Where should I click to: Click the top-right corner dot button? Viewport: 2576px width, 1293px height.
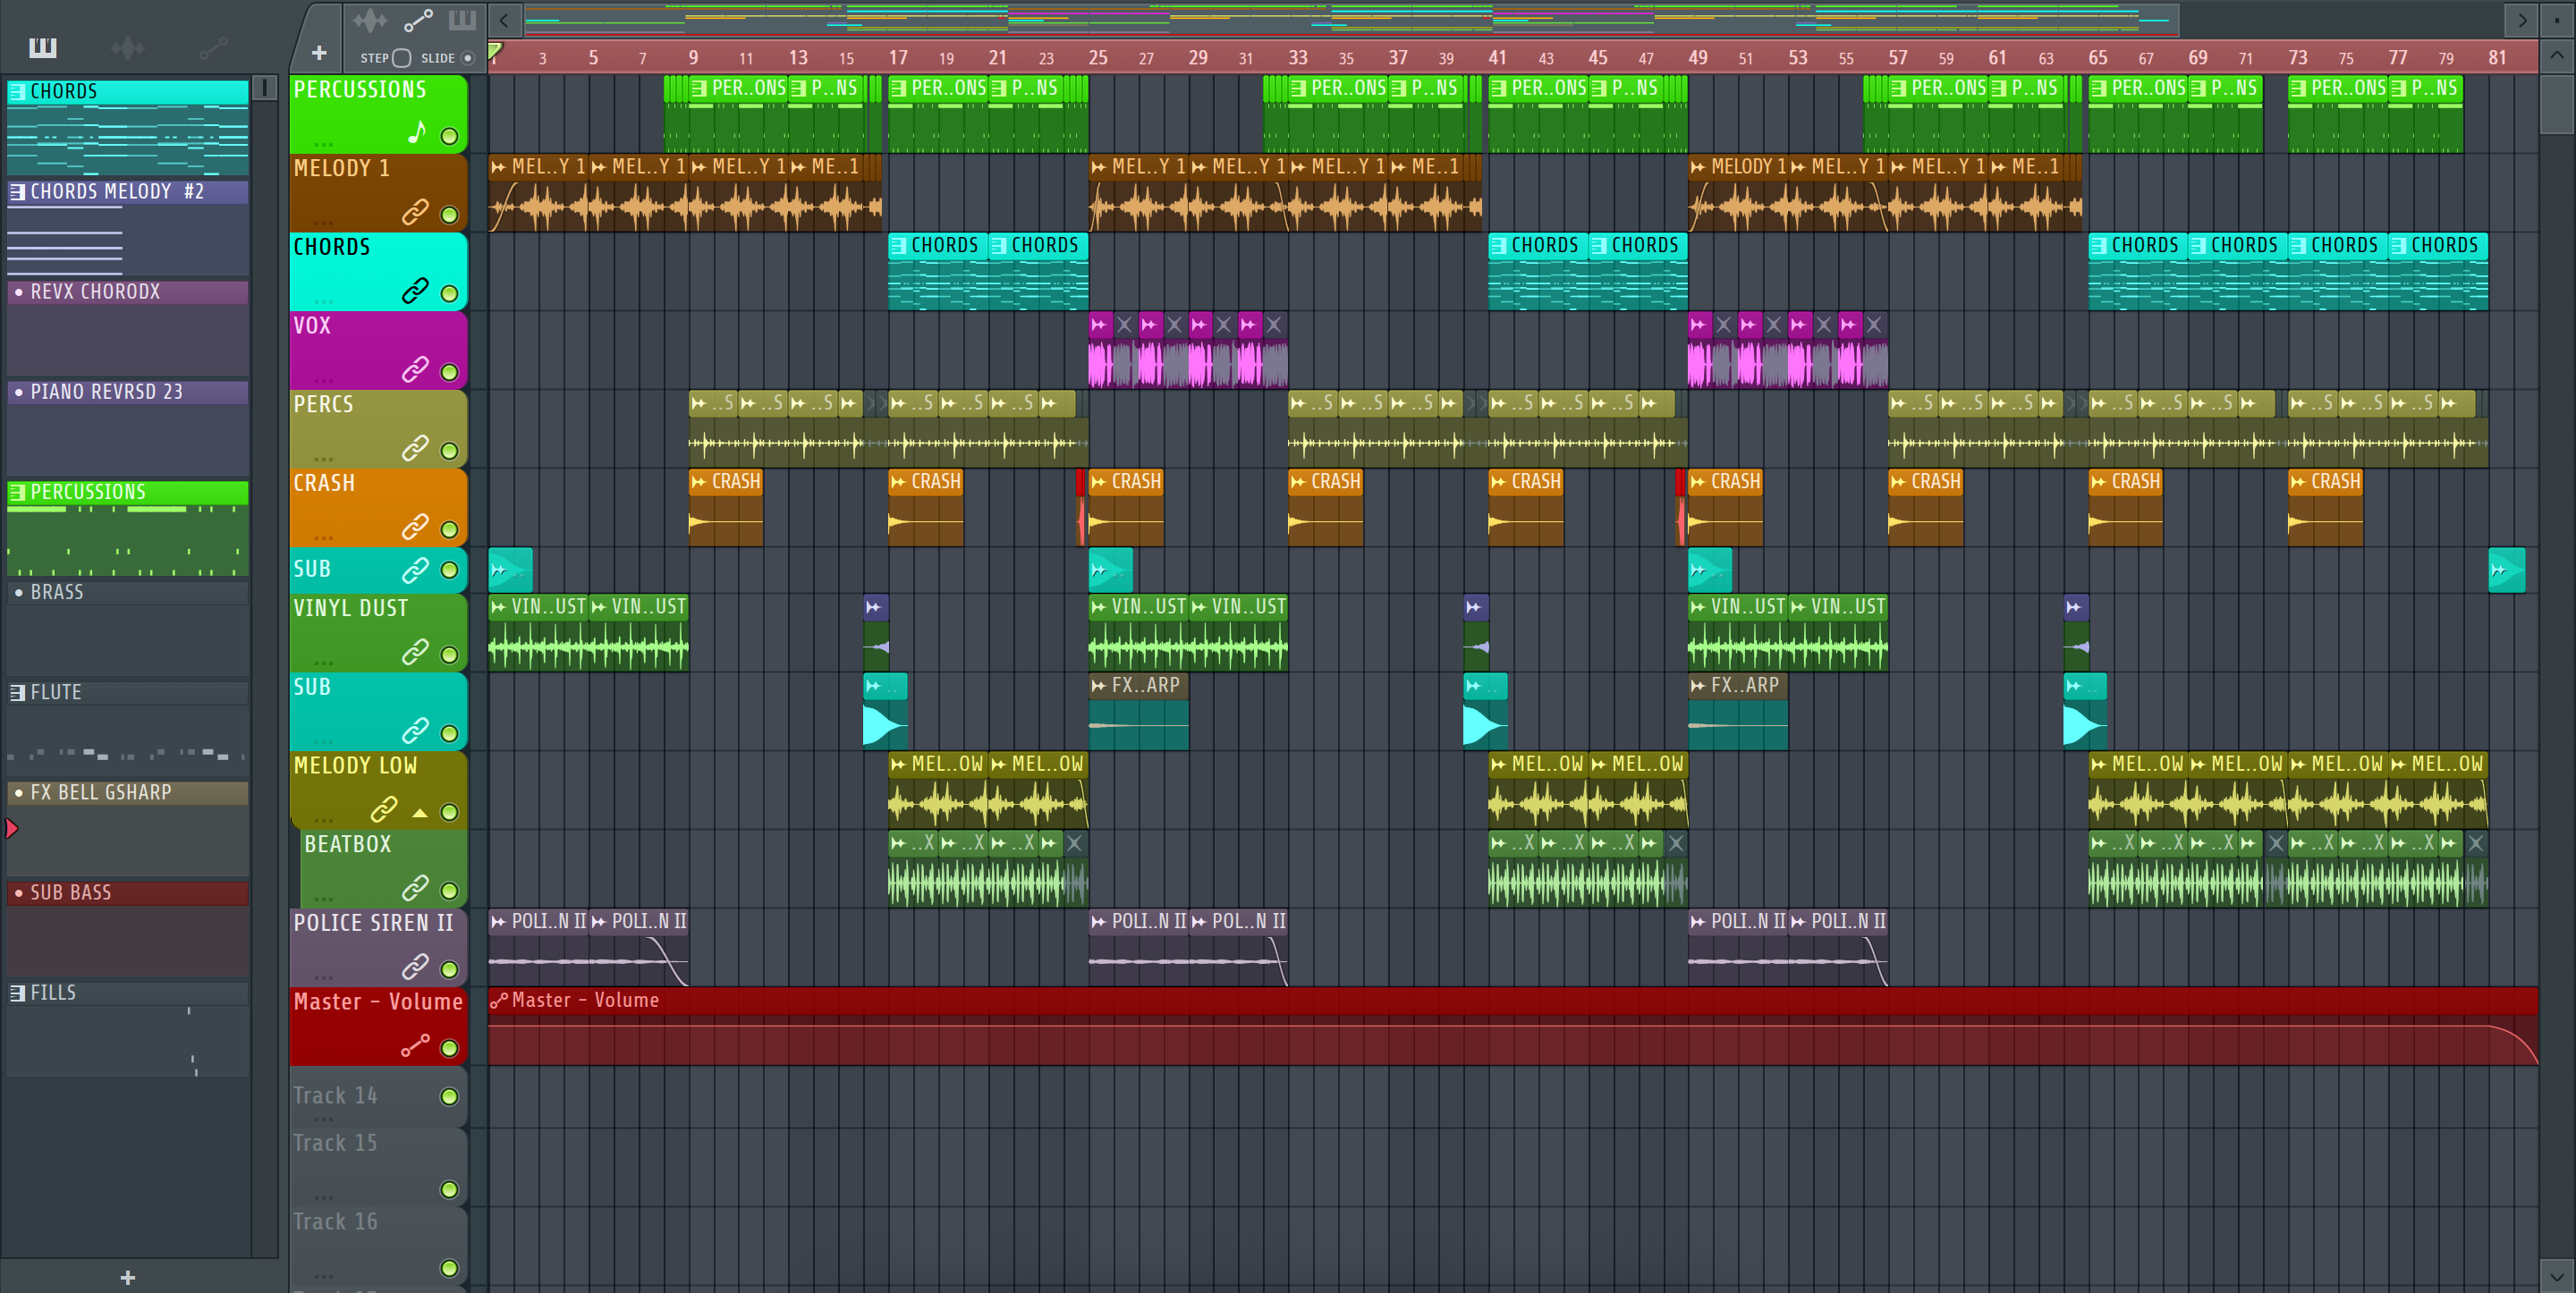pos(2556,19)
